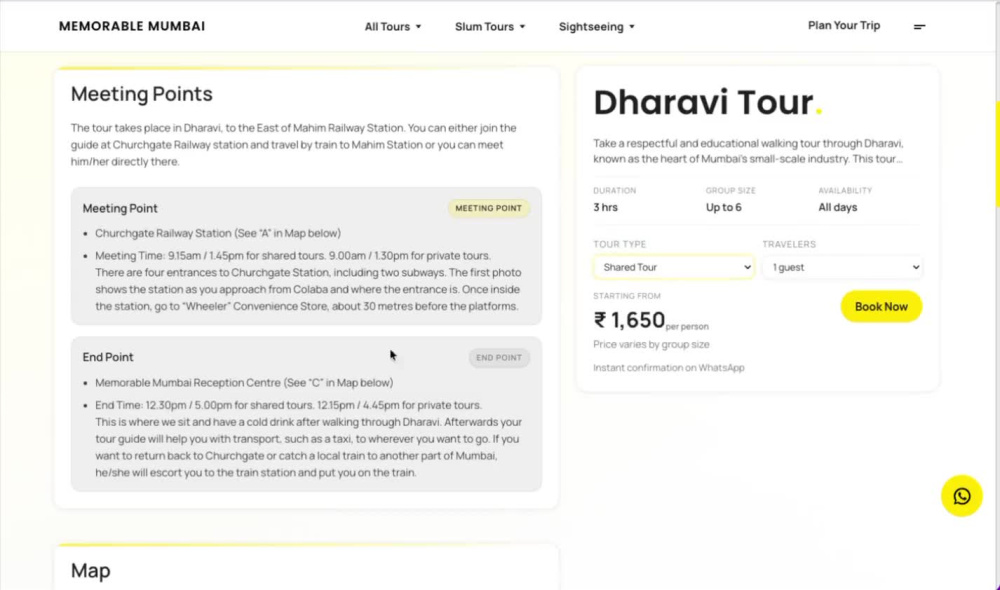Open Tour Type dropdown showing Shared Tour
Image resolution: width=1000 pixels, height=590 pixels.
tap(673, 267)
